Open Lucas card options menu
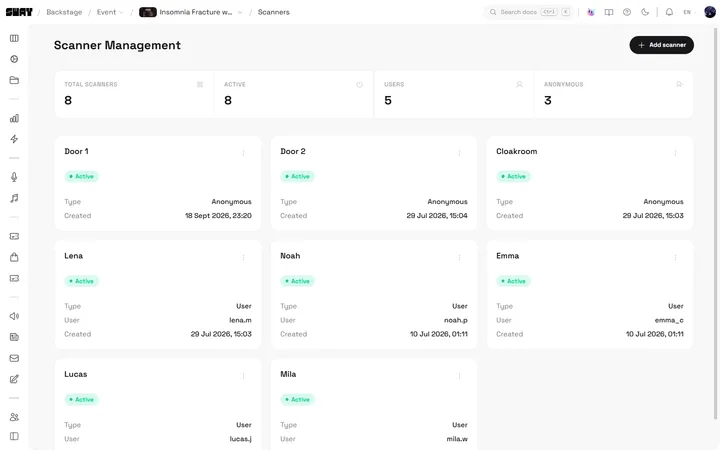The image size is (720, 450). [x=243, y=376]
